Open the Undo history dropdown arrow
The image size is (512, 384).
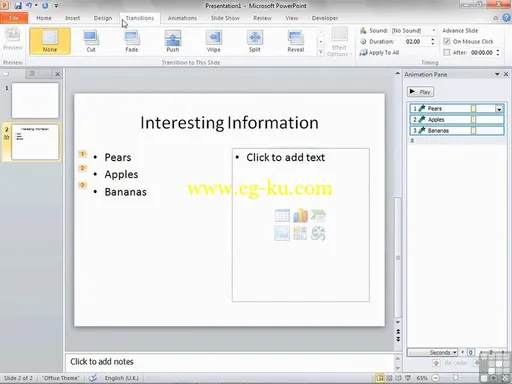click(x=36, y=5)
